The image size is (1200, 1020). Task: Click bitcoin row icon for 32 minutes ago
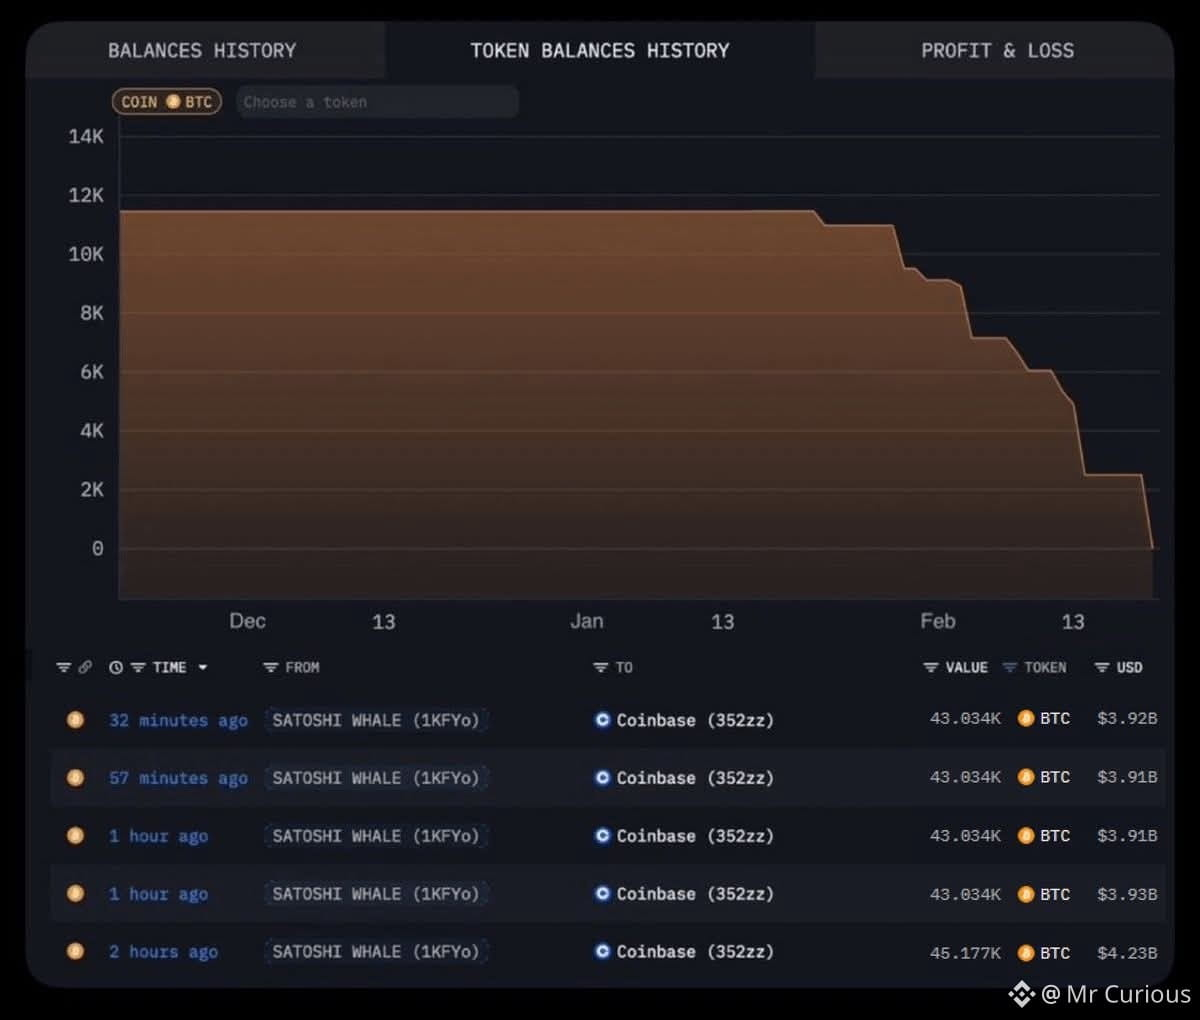pyautogui.click(x=75, y=719)
